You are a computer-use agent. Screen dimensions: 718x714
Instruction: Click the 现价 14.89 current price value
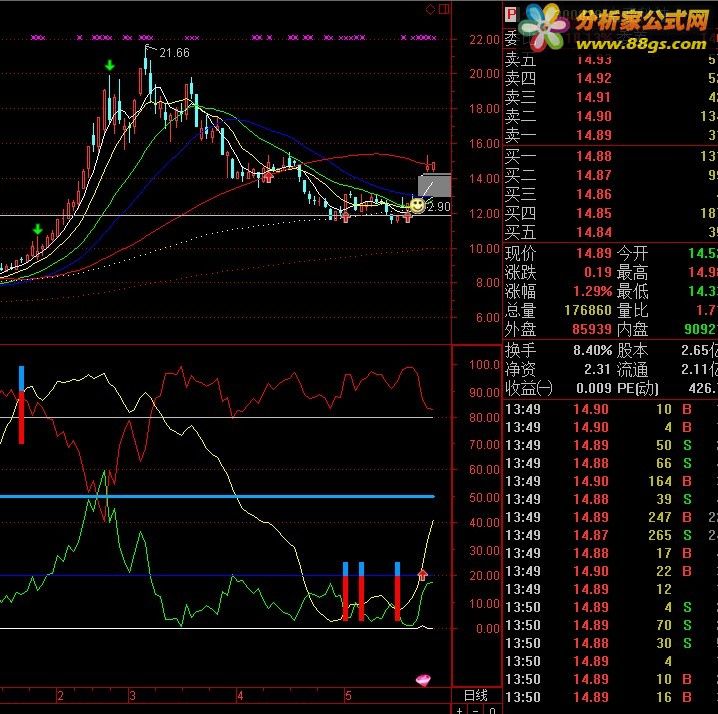pyautogui.click(x=593, y=253)
